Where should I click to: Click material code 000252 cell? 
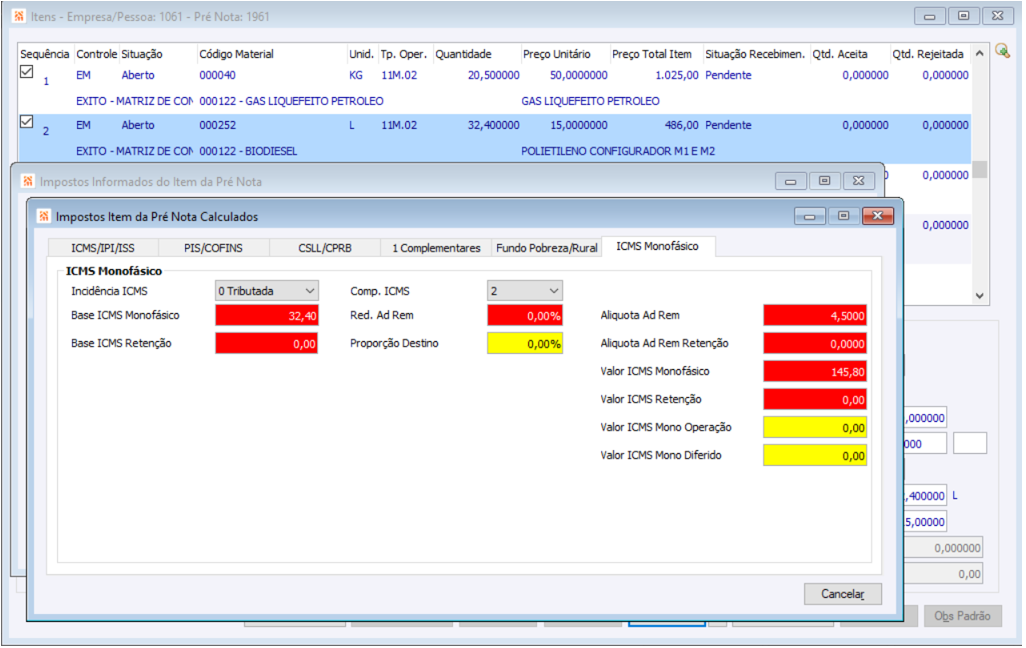pos(217,125)
